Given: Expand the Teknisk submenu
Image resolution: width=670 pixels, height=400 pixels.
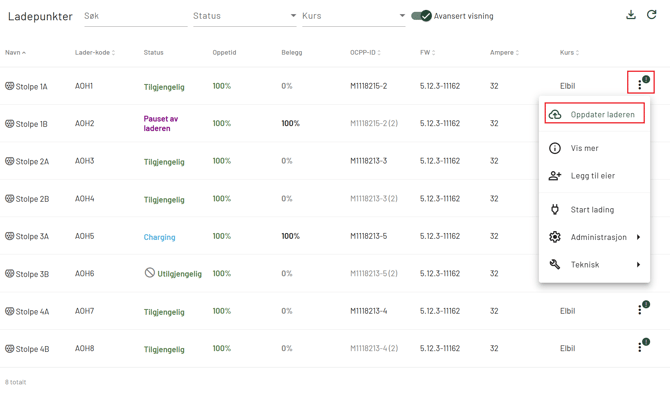Looking at the screenshot, I should 598,265.
